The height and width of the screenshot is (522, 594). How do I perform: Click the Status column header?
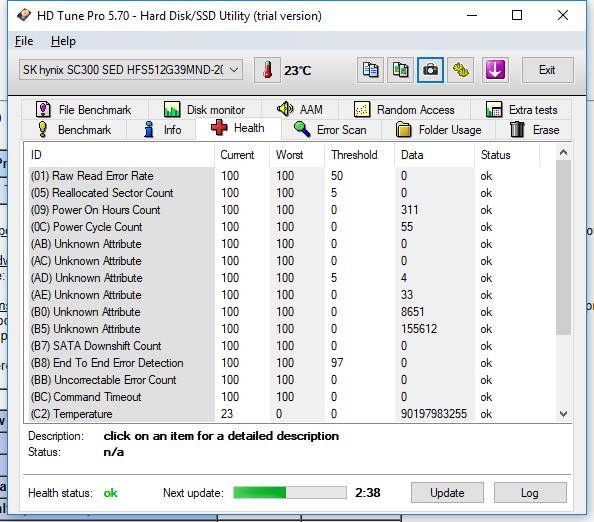click(506, 155)
